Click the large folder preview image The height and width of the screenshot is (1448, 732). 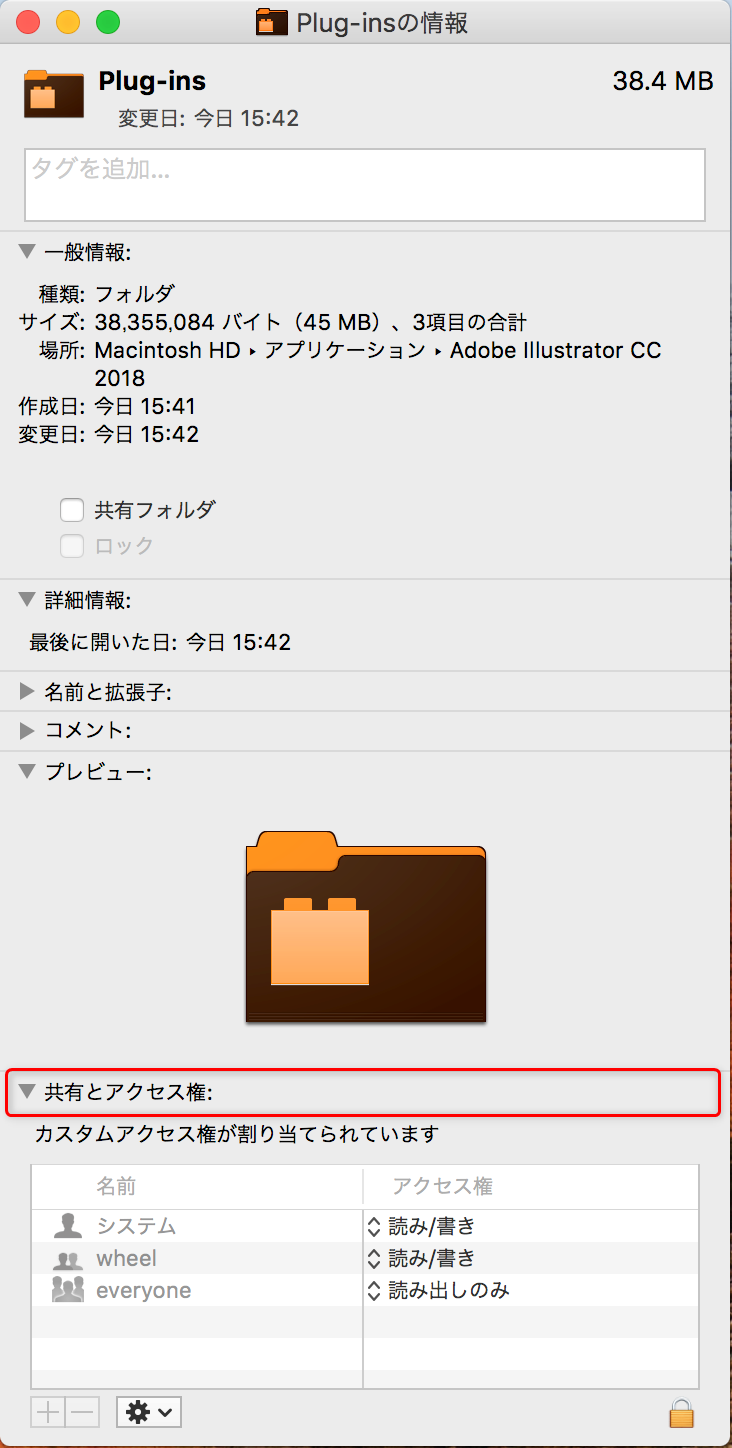pos(366,926)
